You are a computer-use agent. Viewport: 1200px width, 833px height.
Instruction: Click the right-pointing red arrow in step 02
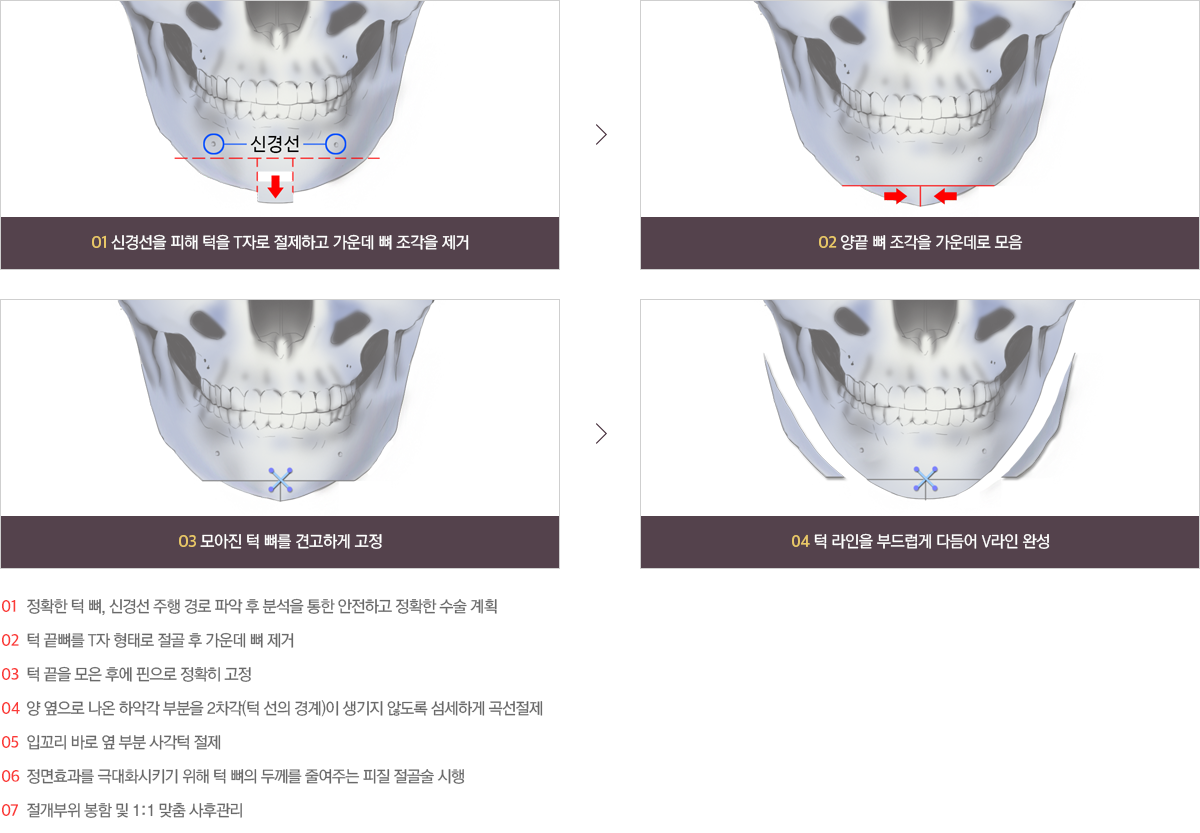pyautogui.click(x=895, y=197)
